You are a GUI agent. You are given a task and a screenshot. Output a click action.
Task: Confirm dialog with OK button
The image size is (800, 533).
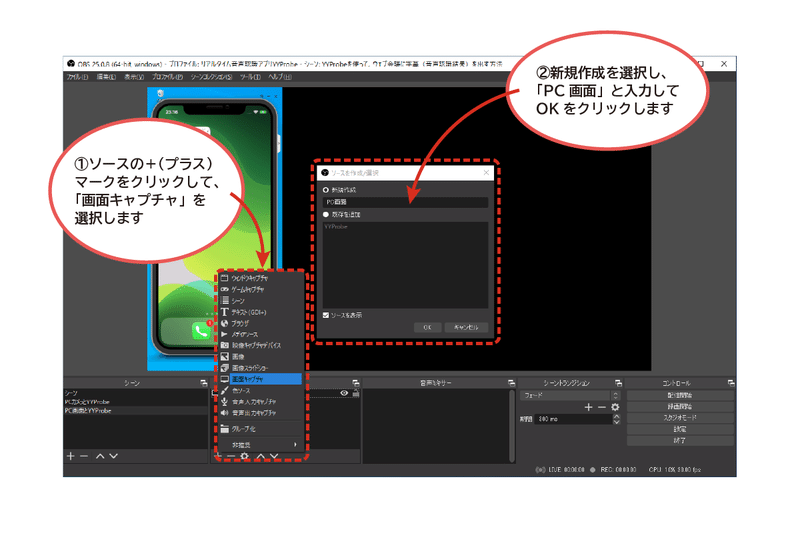coord(428,327)
